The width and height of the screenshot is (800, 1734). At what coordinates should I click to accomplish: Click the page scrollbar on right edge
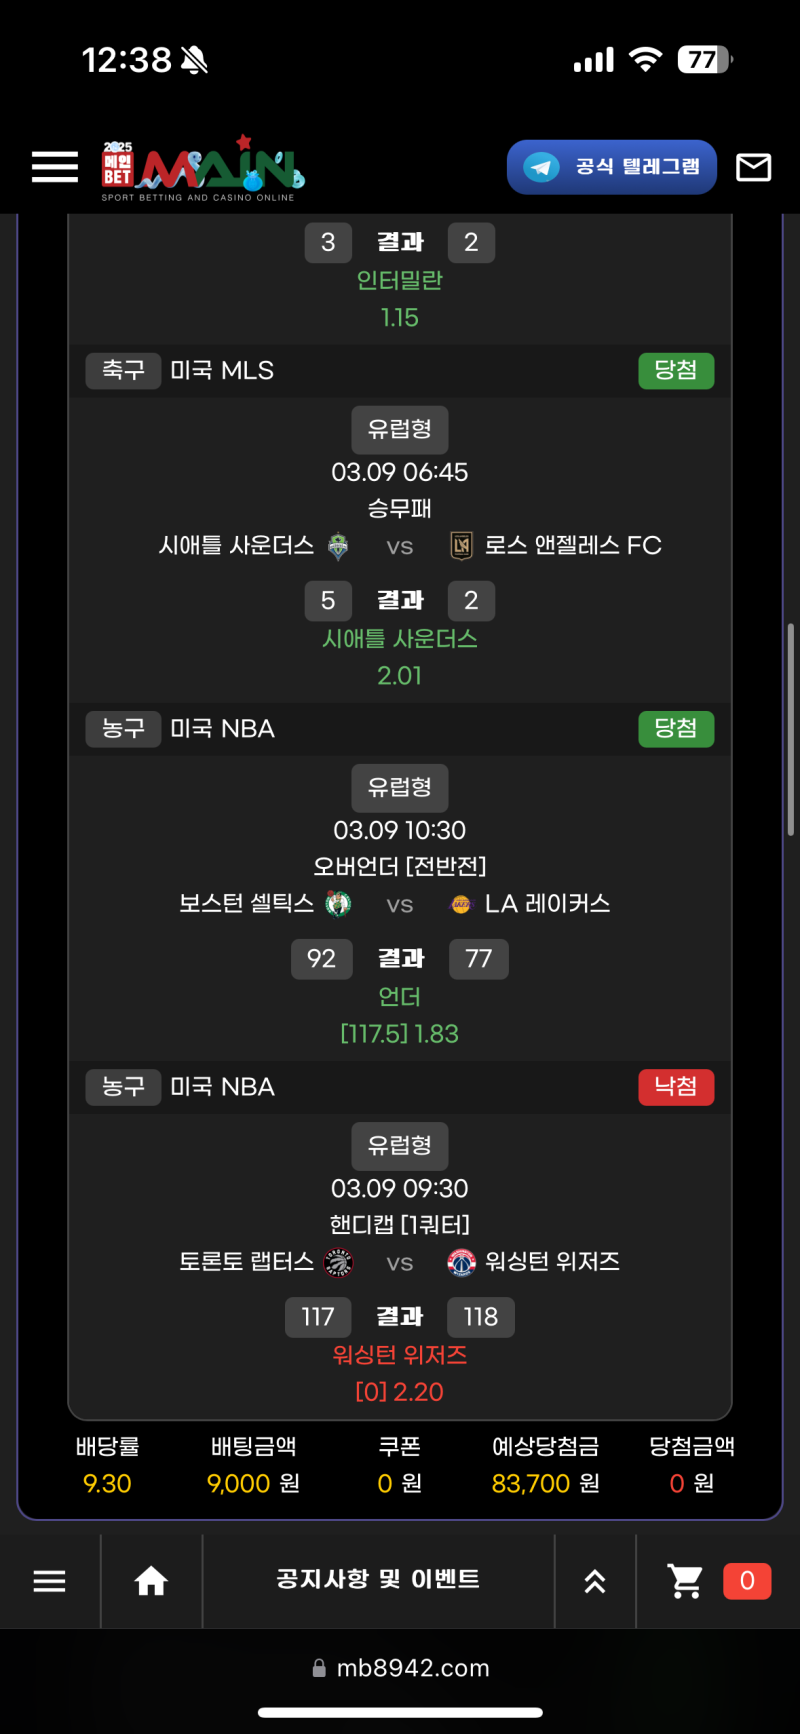pos(790,730)
